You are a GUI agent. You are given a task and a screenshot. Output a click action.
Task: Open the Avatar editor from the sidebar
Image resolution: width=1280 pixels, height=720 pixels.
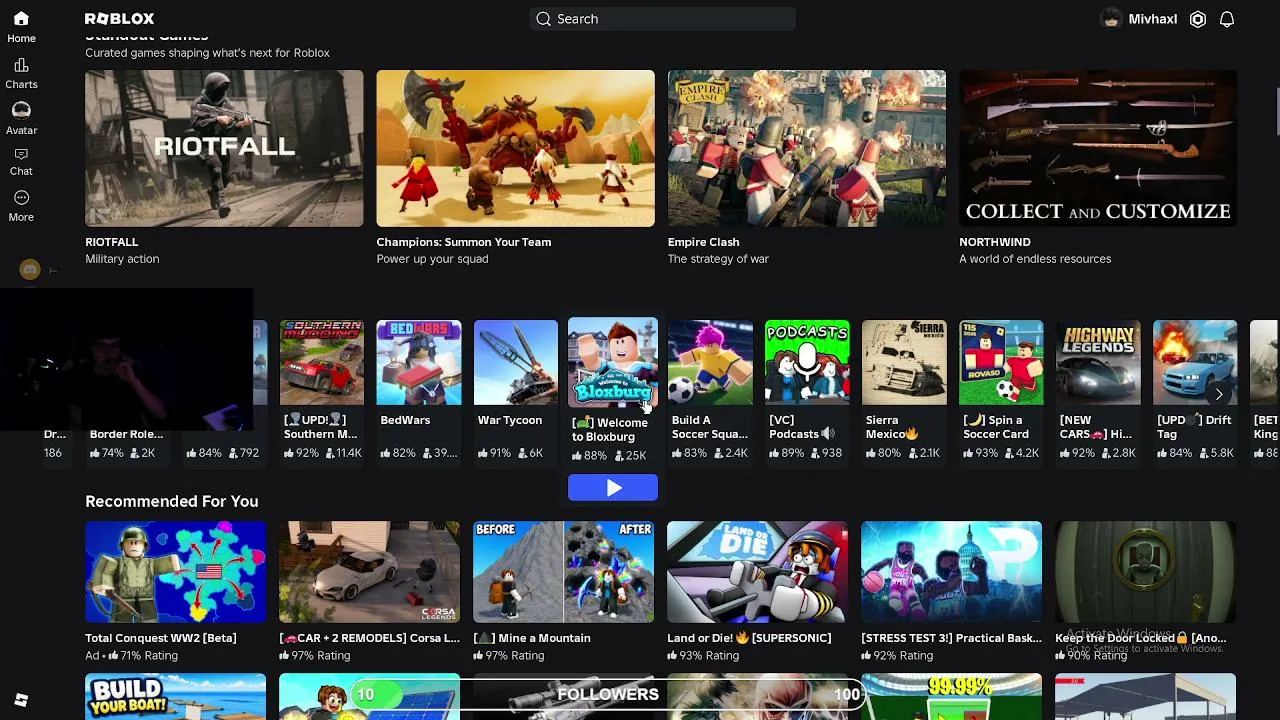click(21, 118)
